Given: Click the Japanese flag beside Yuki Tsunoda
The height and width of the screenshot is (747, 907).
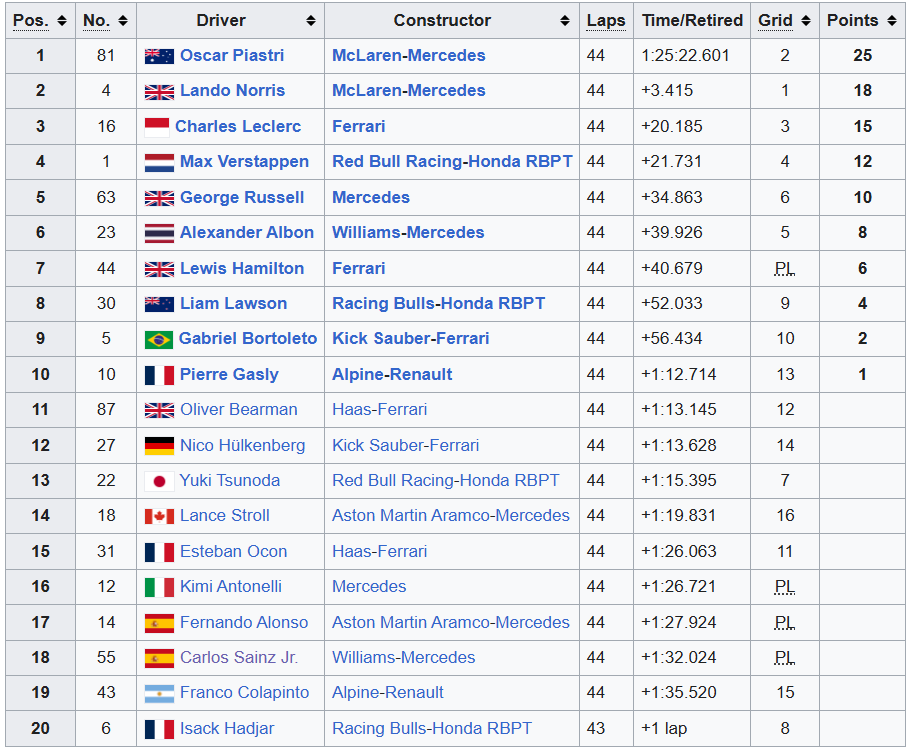Looking at the screenshot, I should point(159,481).
